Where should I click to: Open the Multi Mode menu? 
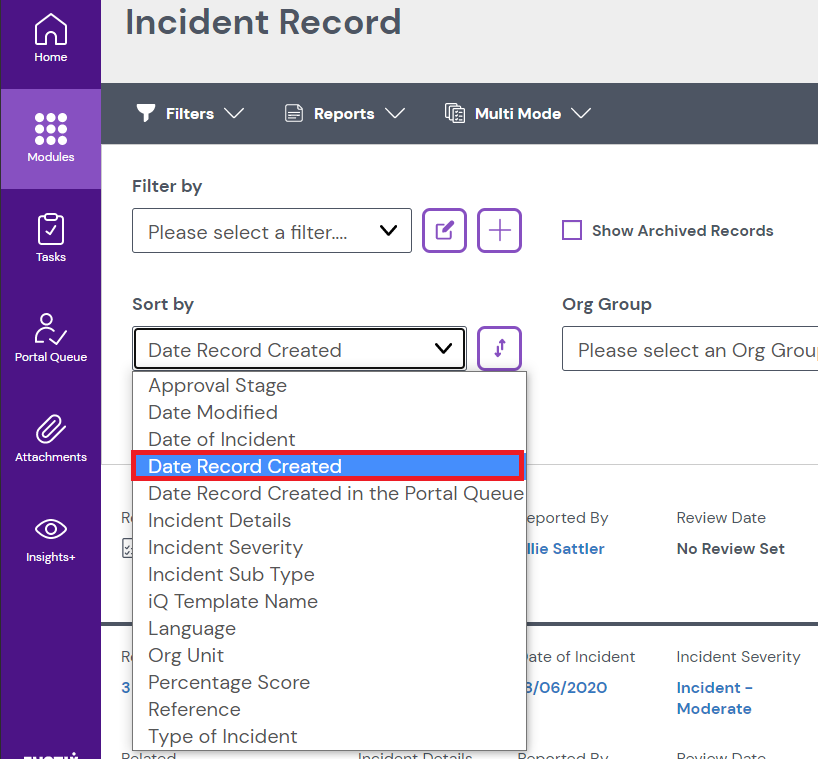coord(518,114)
